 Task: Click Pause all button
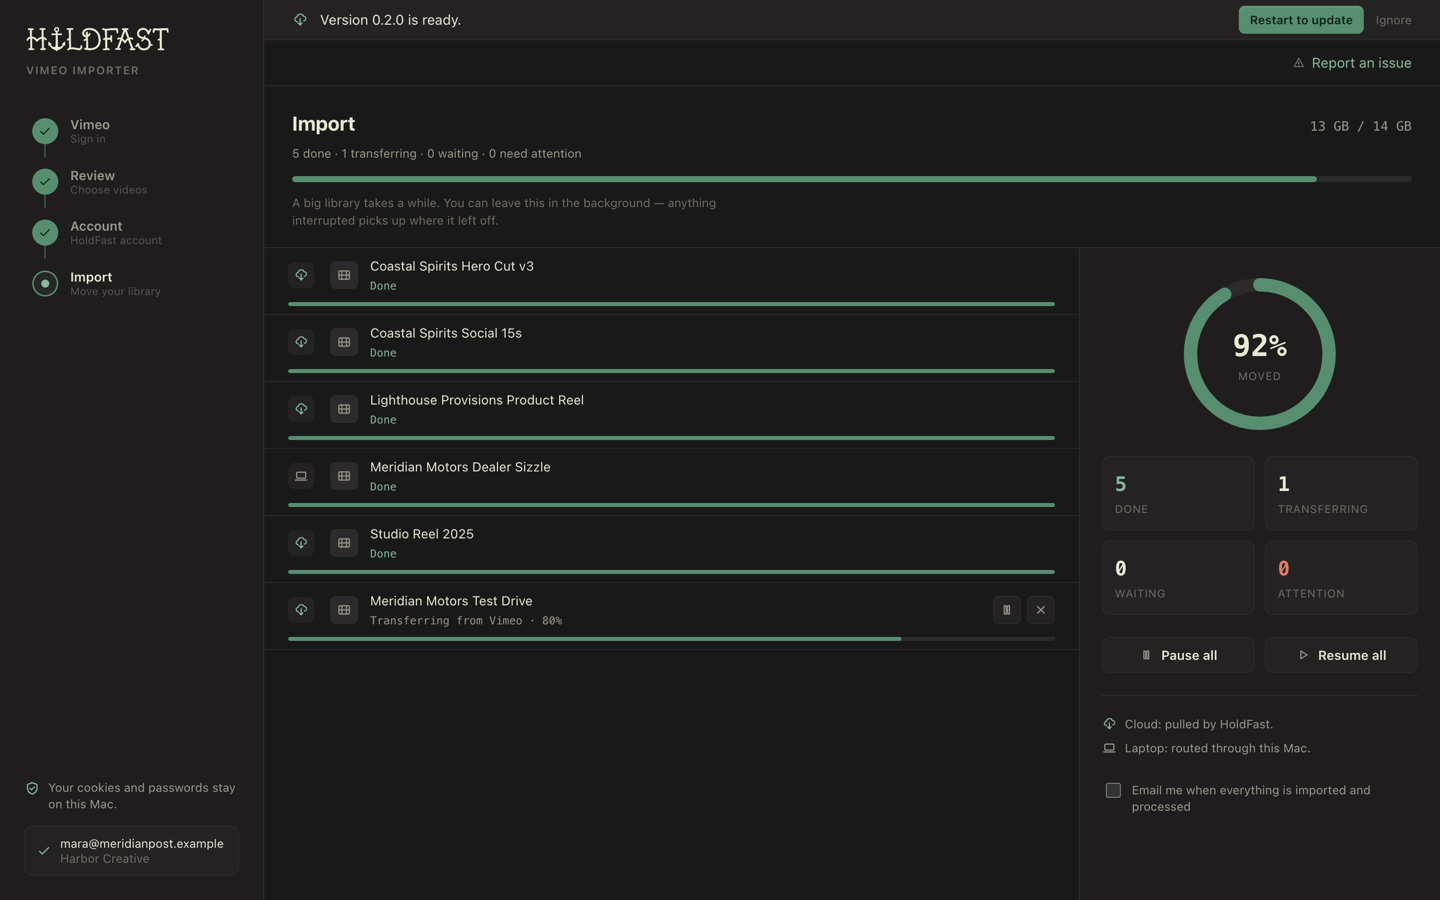tap(1178, 655)
